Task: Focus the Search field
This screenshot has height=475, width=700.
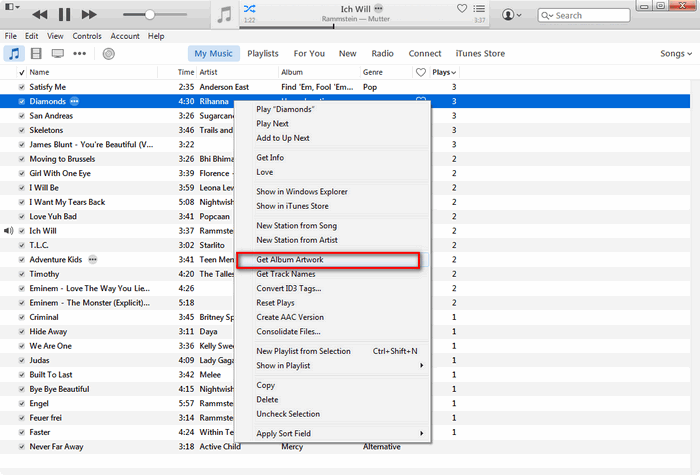Action: pos(584,15)
